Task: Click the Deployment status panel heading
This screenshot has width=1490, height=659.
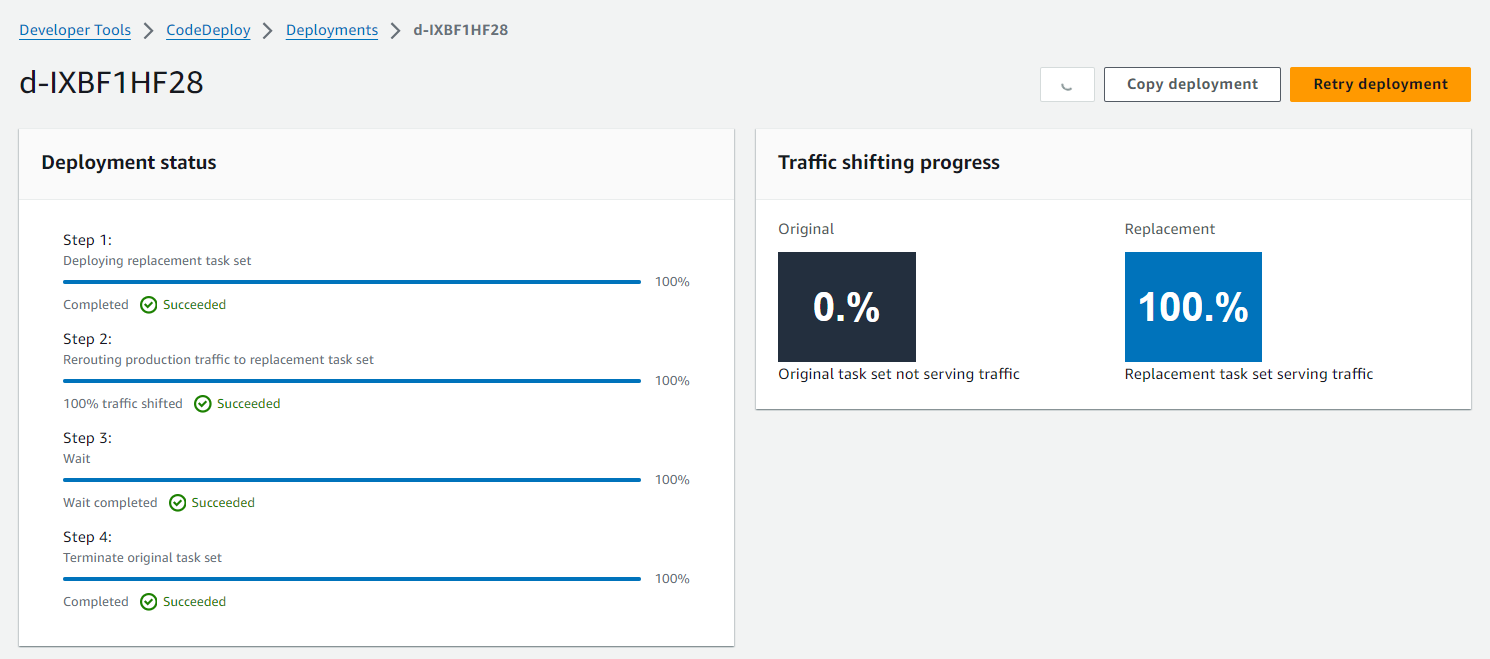Action: tap(129, 163)
